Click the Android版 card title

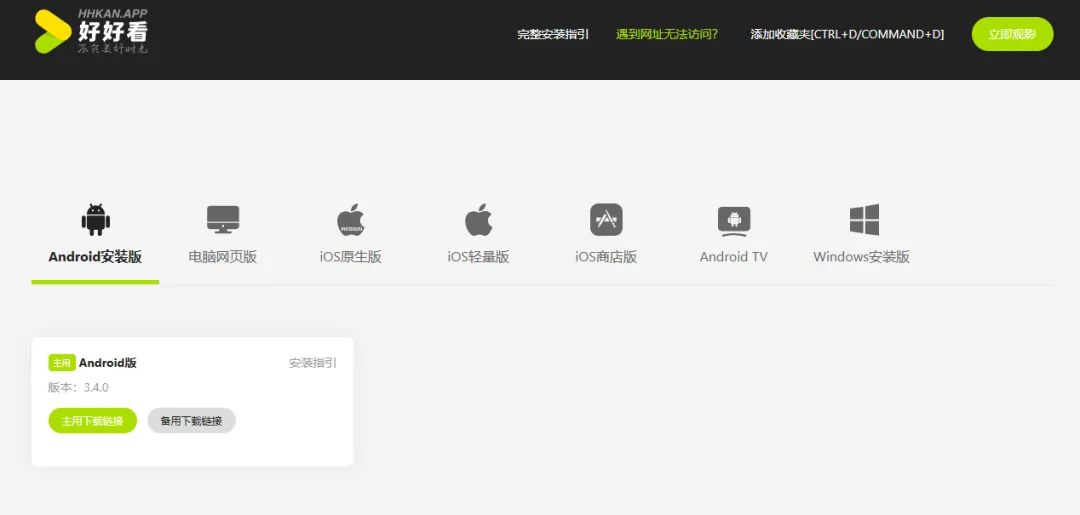[x=107, y=363]
